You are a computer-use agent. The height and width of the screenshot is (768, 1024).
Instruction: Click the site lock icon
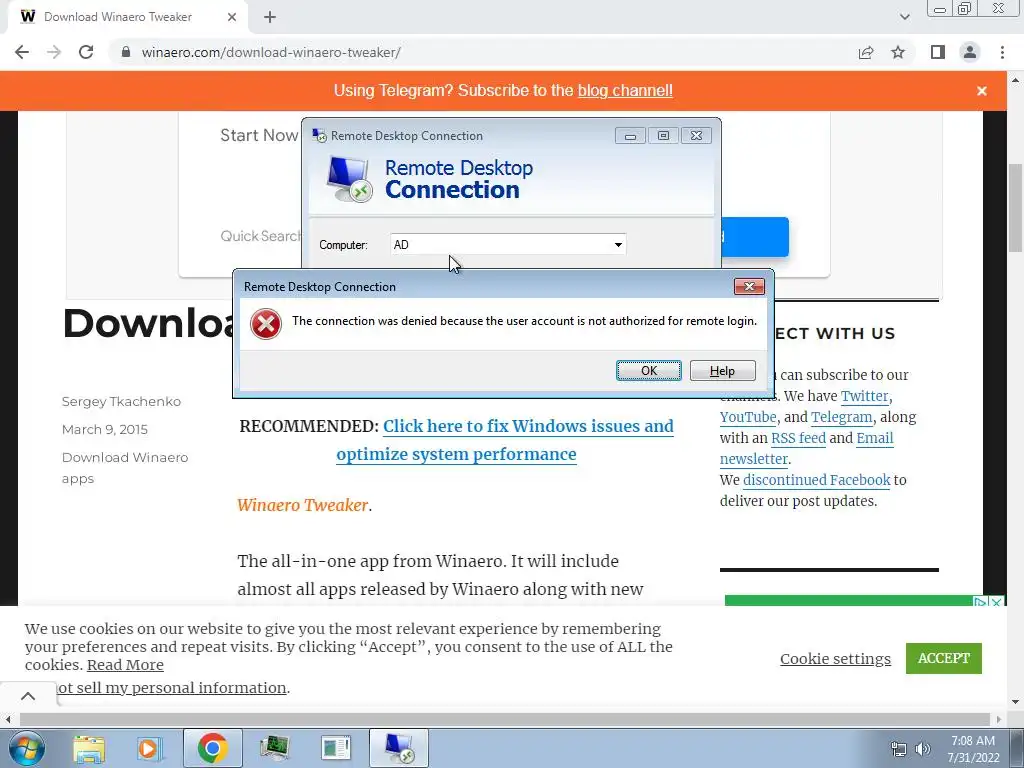click(x=126, y=52)
